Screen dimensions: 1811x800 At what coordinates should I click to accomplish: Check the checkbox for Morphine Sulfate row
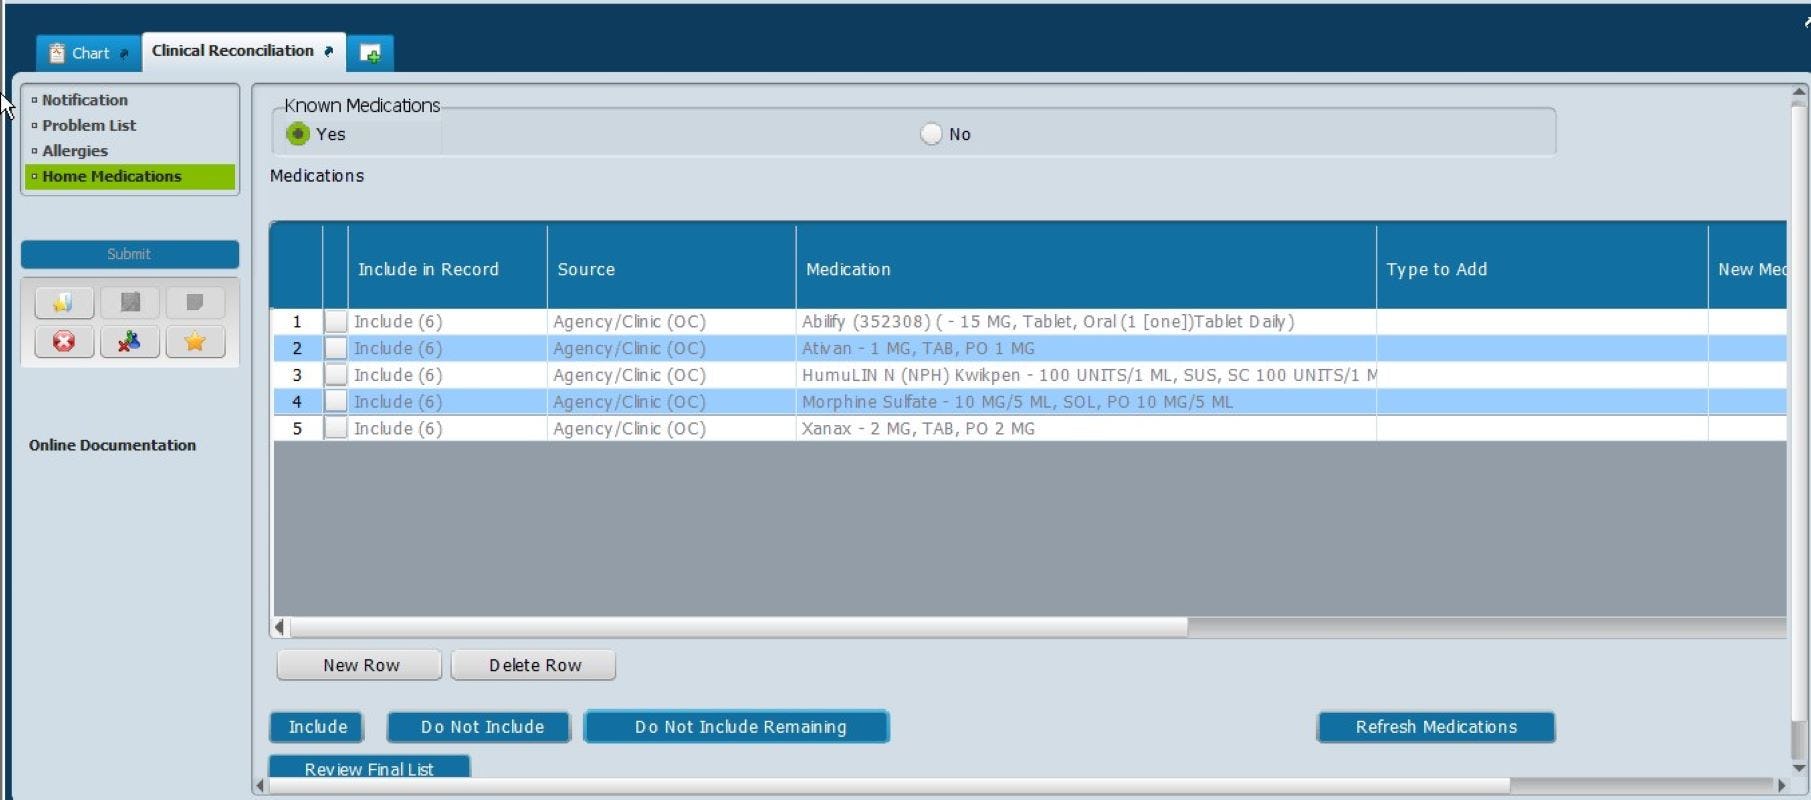click(x=336, y=402)
